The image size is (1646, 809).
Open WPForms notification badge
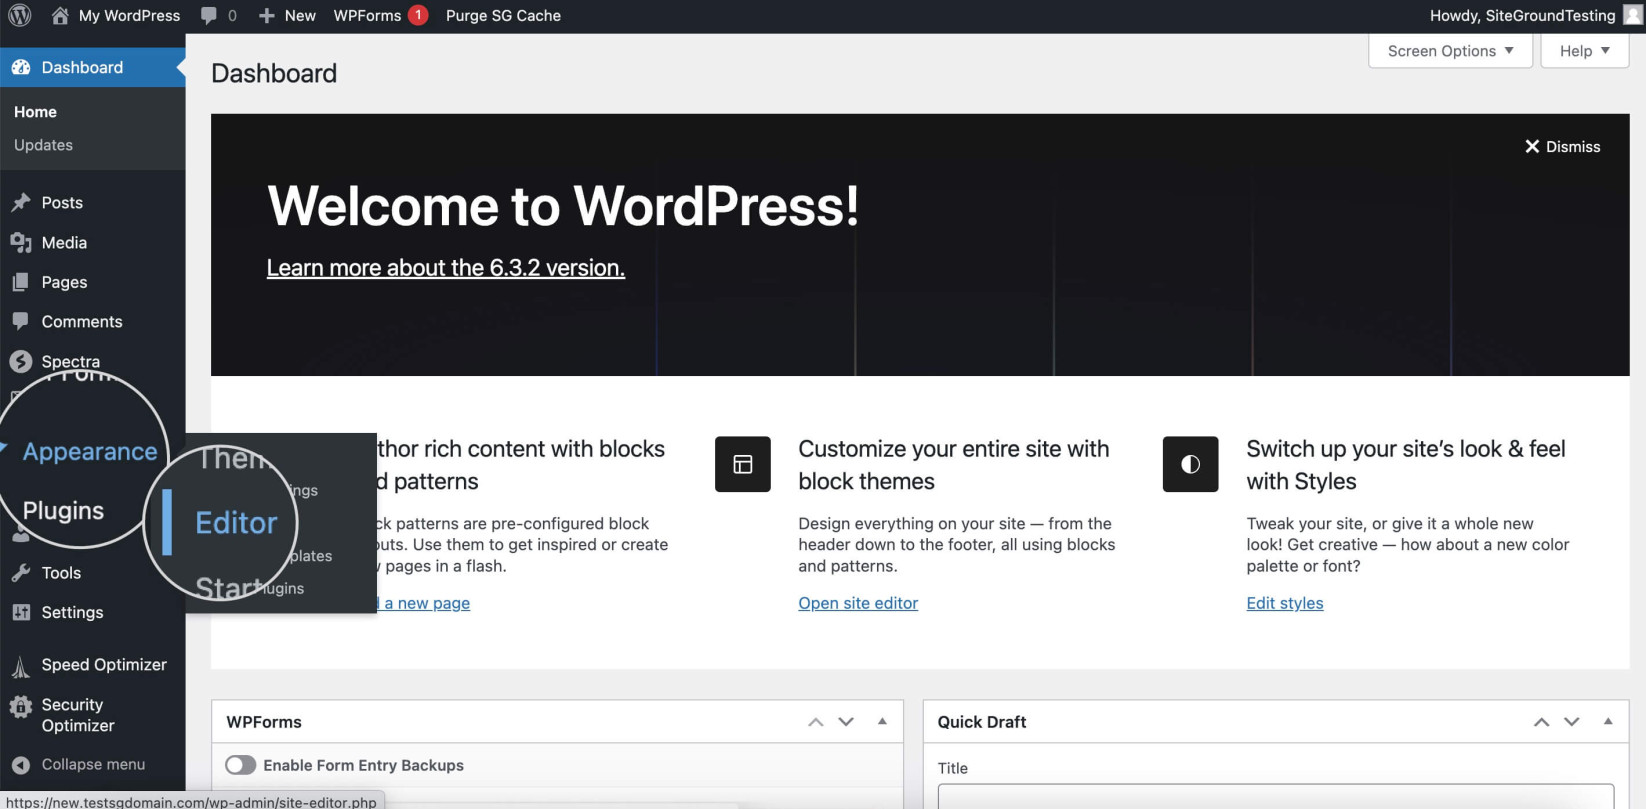(418, 16)
